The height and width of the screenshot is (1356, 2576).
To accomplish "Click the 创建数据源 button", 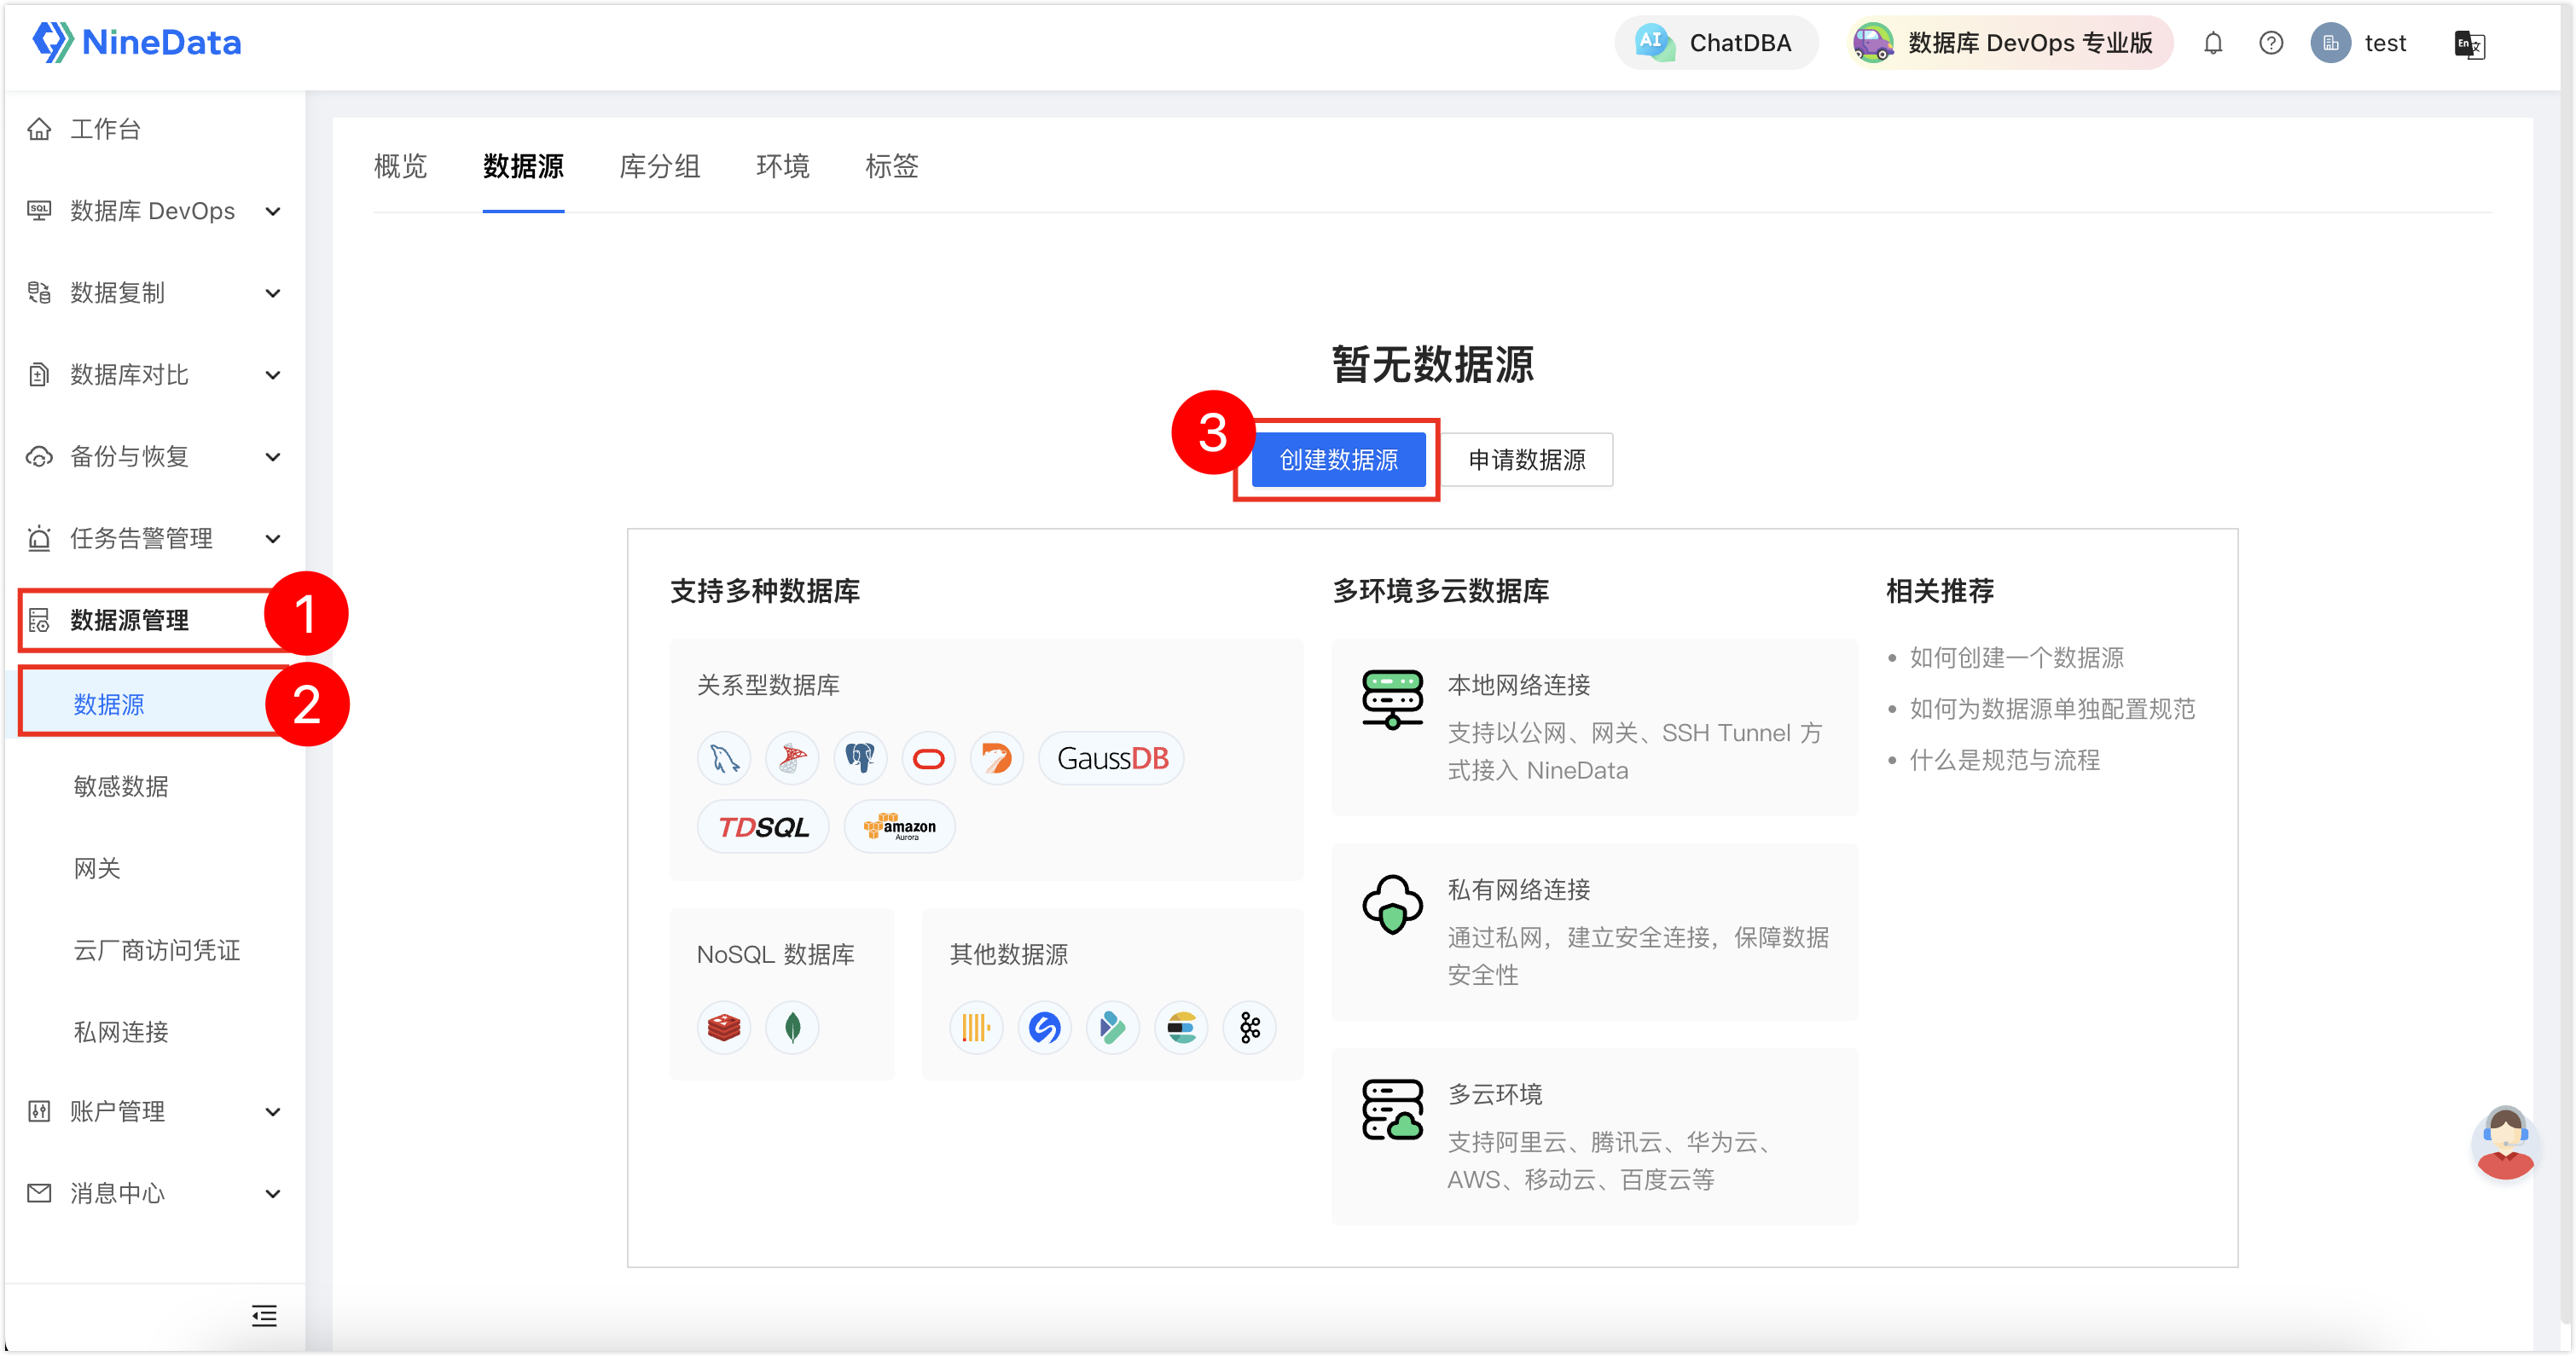I will [x=1339, y=460].
